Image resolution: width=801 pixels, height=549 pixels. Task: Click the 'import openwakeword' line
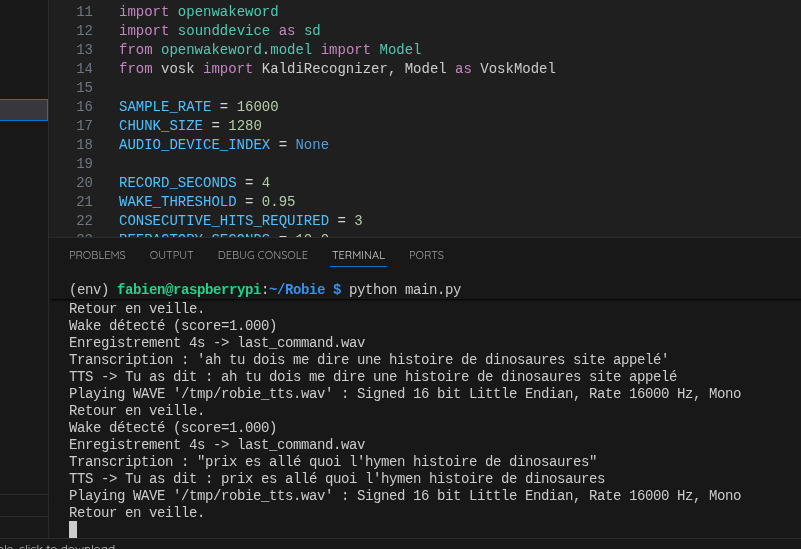(199, 12)
